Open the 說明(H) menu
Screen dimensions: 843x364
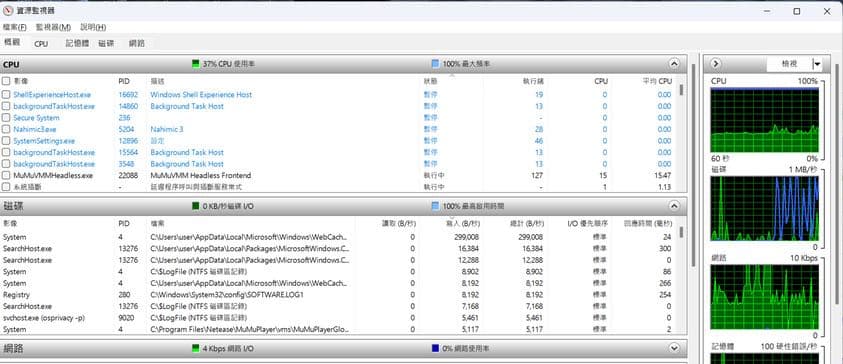93,27
